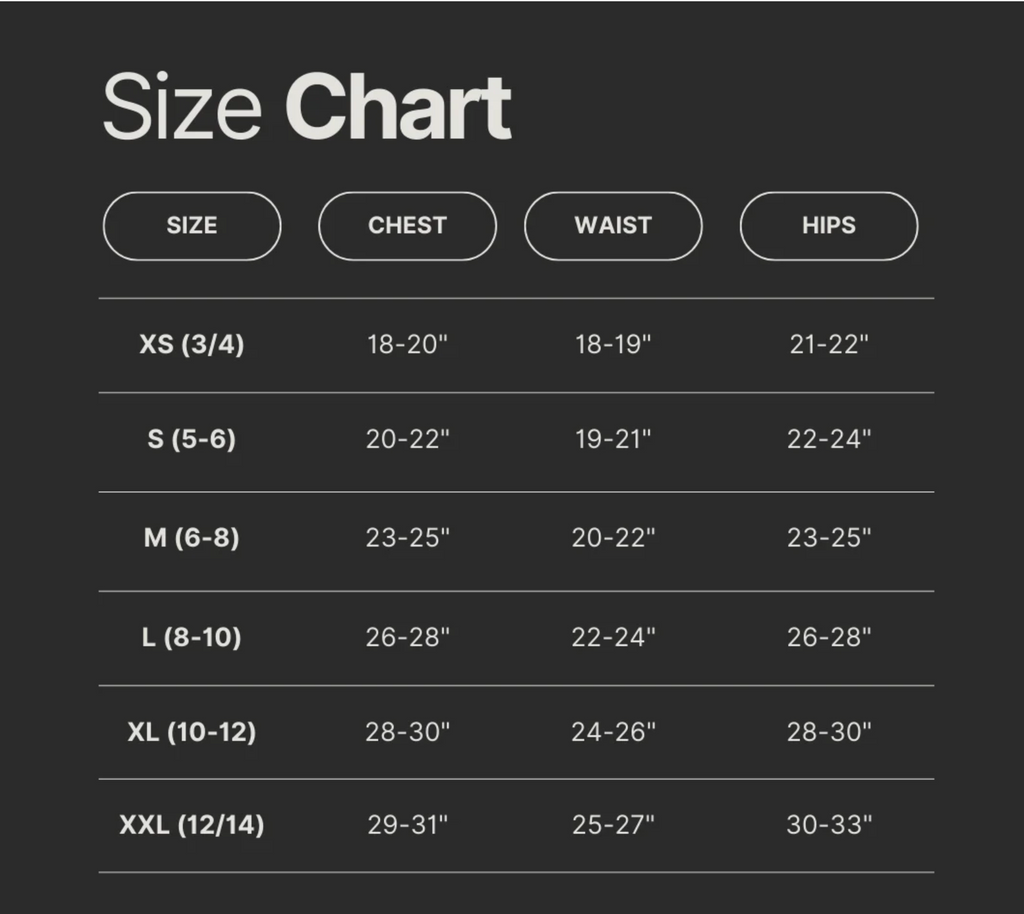Click the XXL hips value 30-33"
Screen dimensions: 1024x914
click(x=829, y=825)
